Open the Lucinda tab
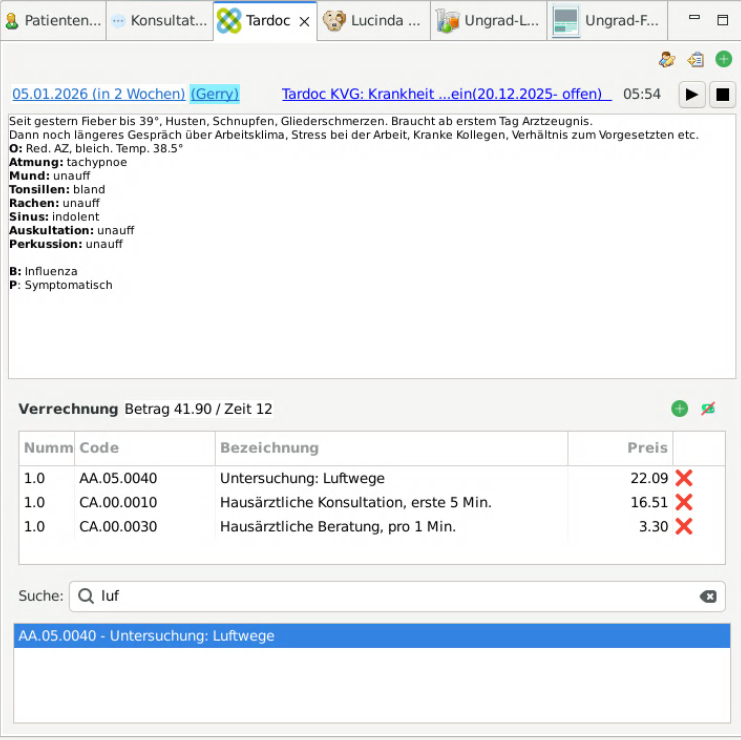741x740 pixels. [375, 20]
